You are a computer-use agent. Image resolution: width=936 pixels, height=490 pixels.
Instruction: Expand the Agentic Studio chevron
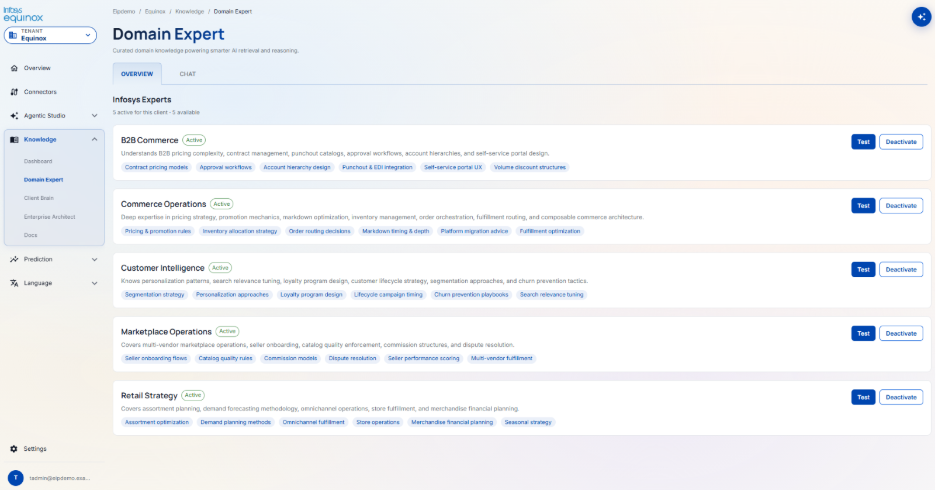[94, 116]
